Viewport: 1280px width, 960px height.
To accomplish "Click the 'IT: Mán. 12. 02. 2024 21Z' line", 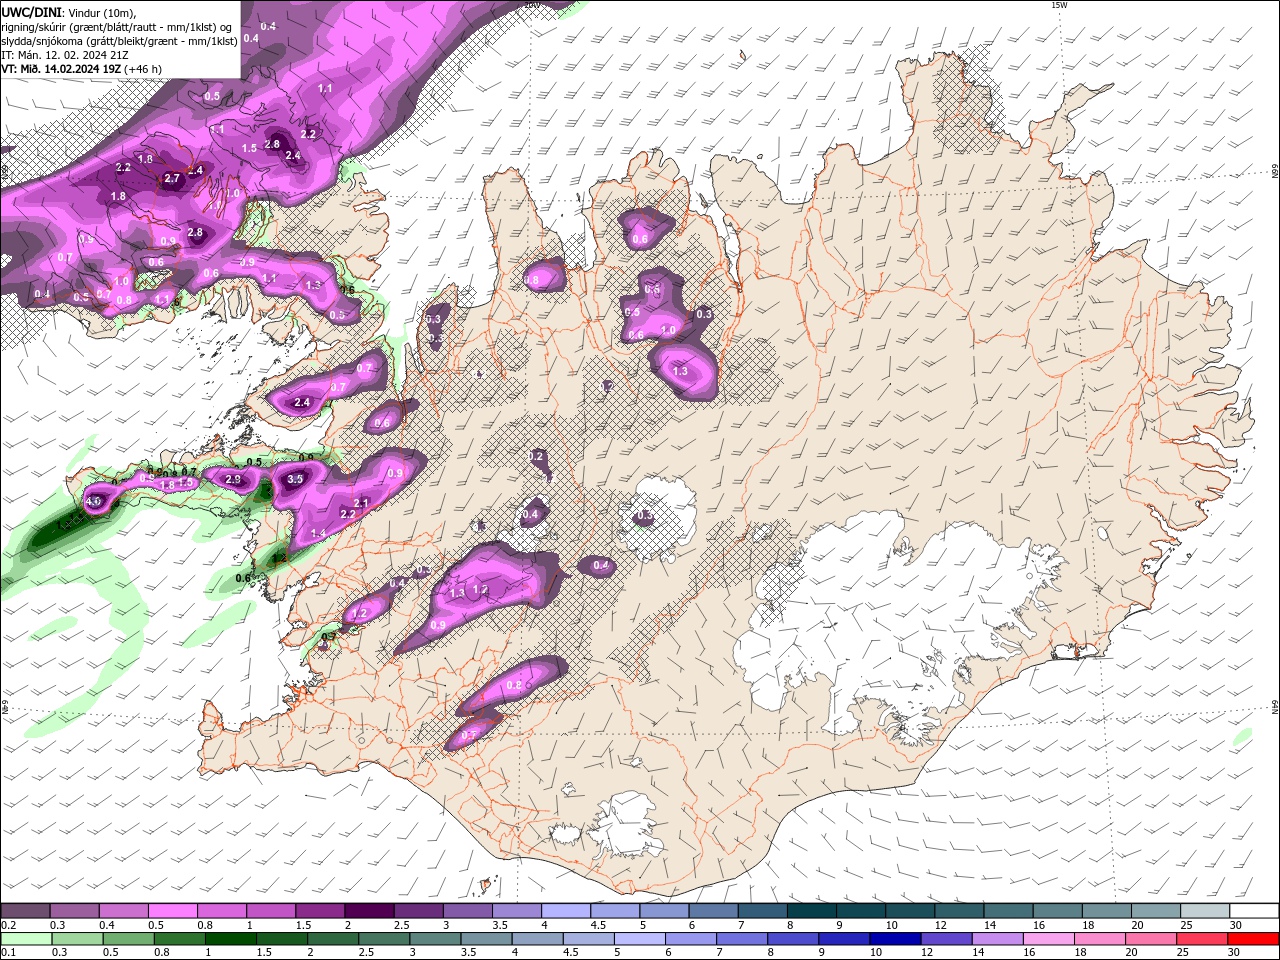I will pos(64,55).
